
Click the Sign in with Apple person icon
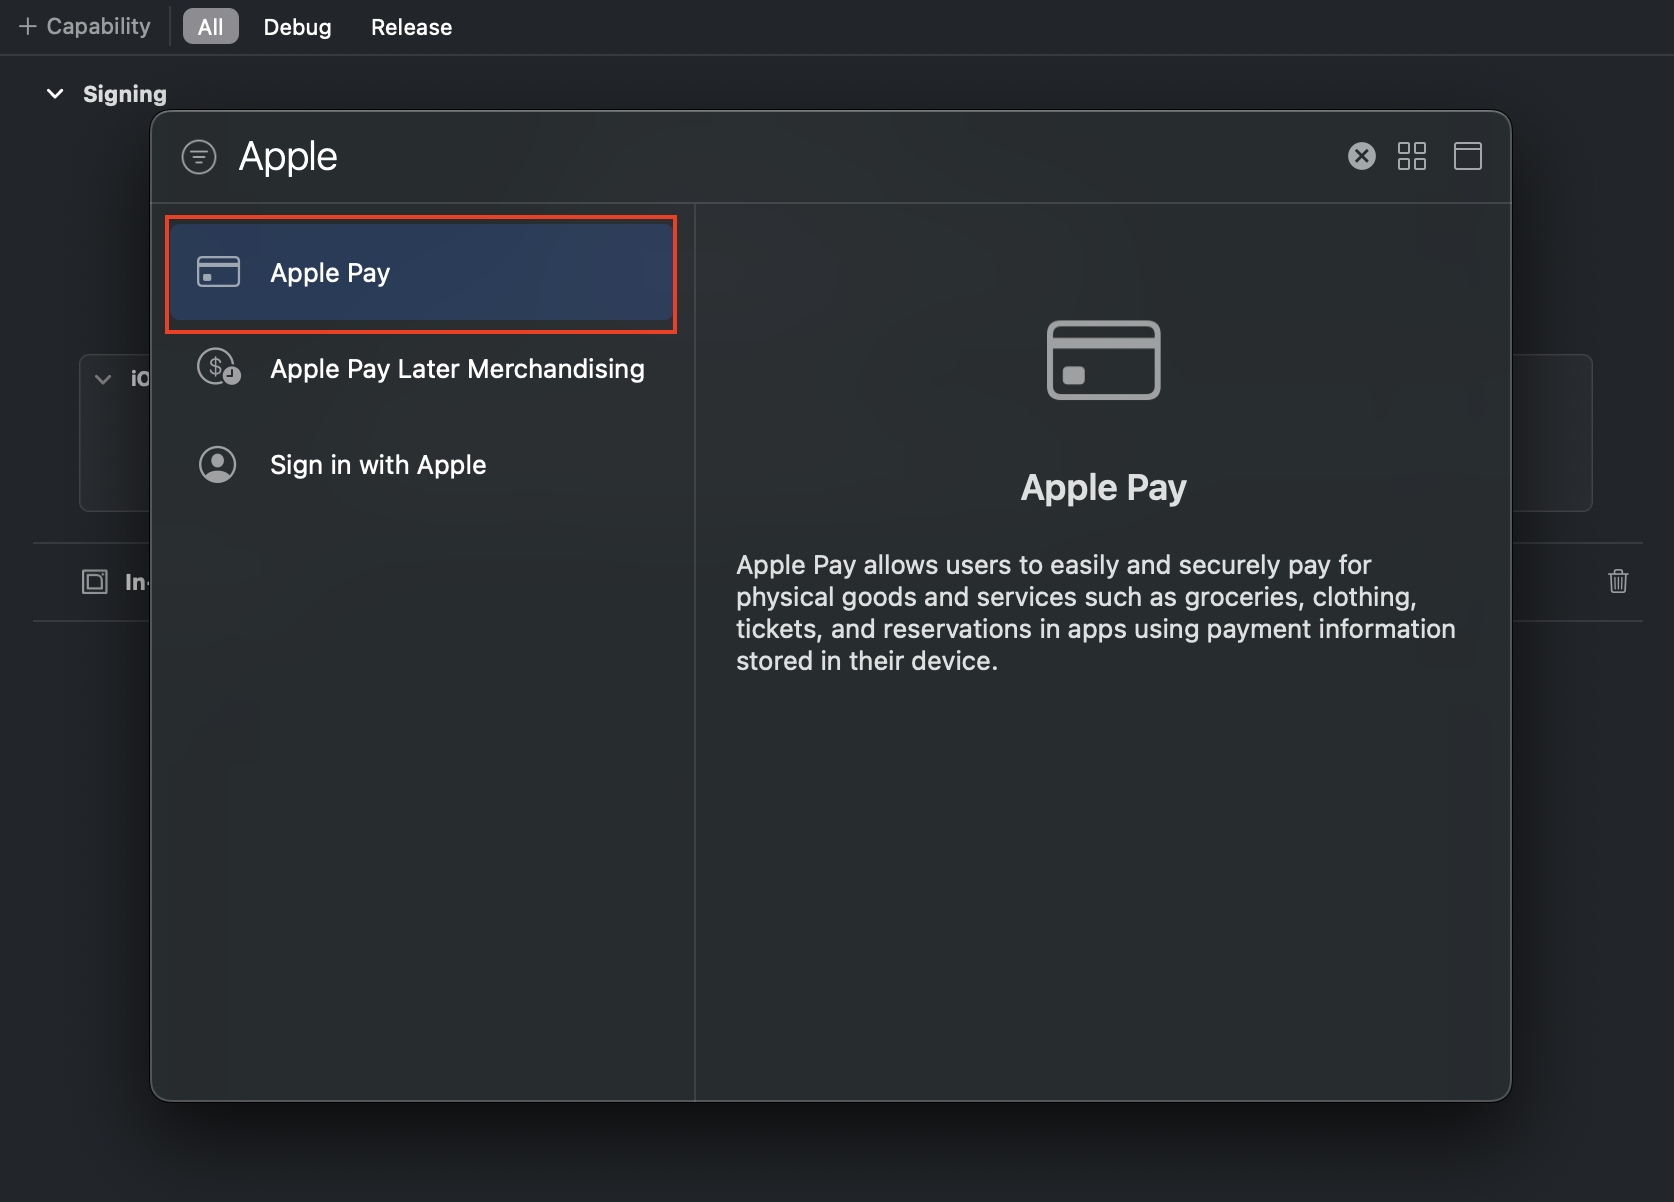click(217, 464)
